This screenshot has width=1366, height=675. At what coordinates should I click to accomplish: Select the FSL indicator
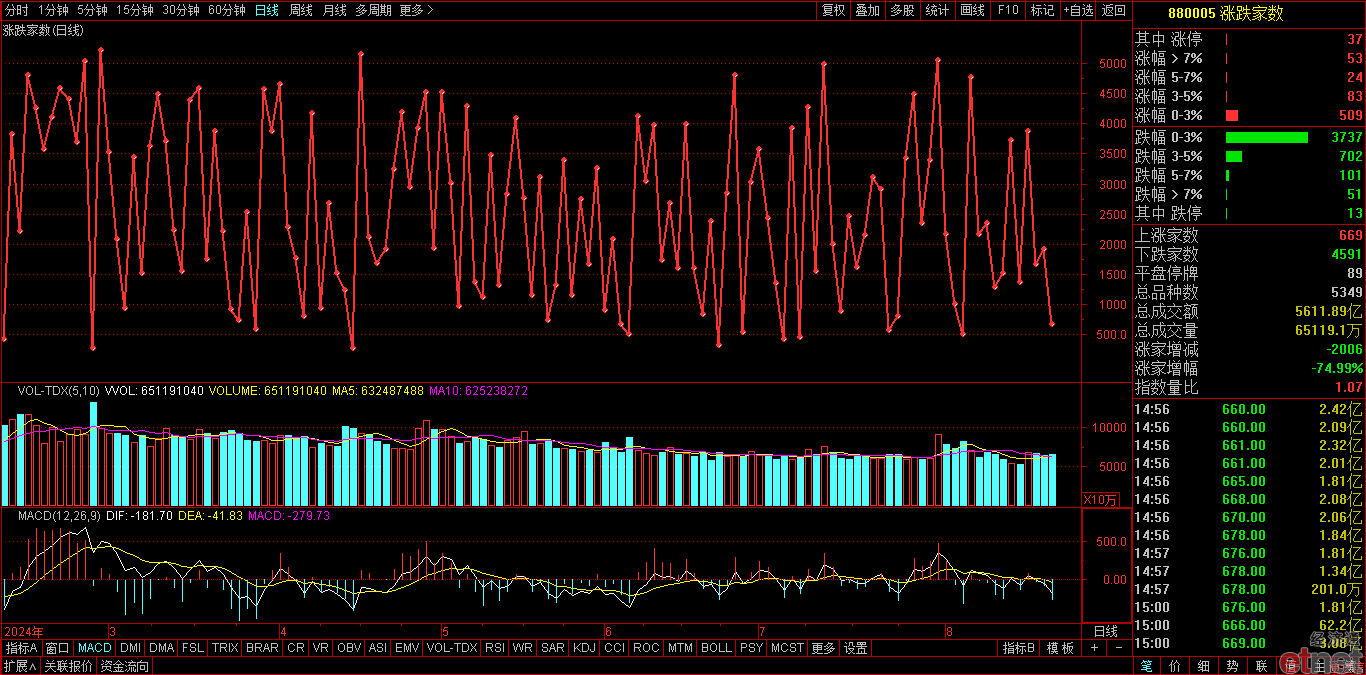(193, 648)
